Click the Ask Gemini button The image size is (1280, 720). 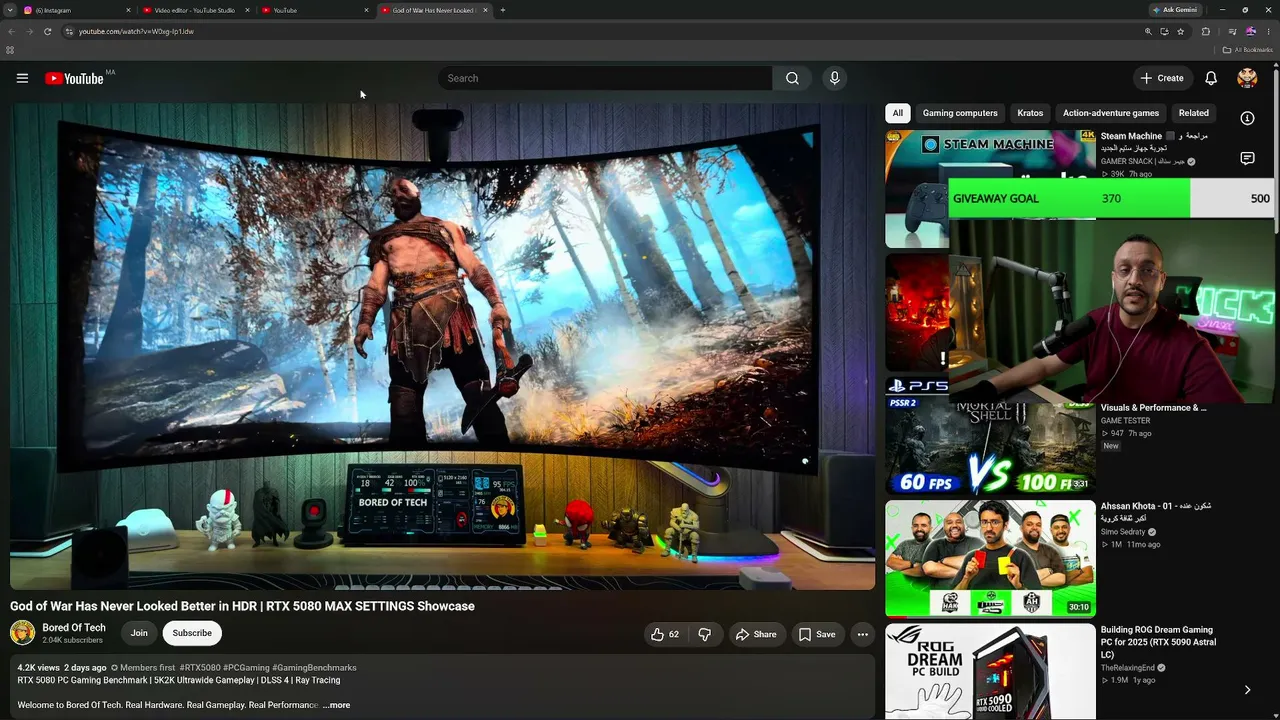coord(1175,10)
